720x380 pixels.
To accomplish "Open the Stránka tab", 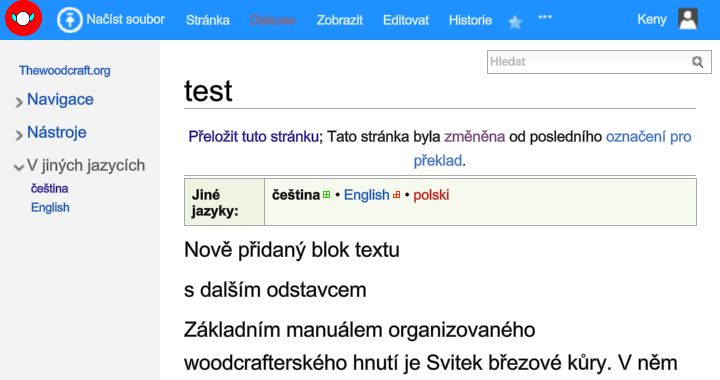I will [208, 20].
